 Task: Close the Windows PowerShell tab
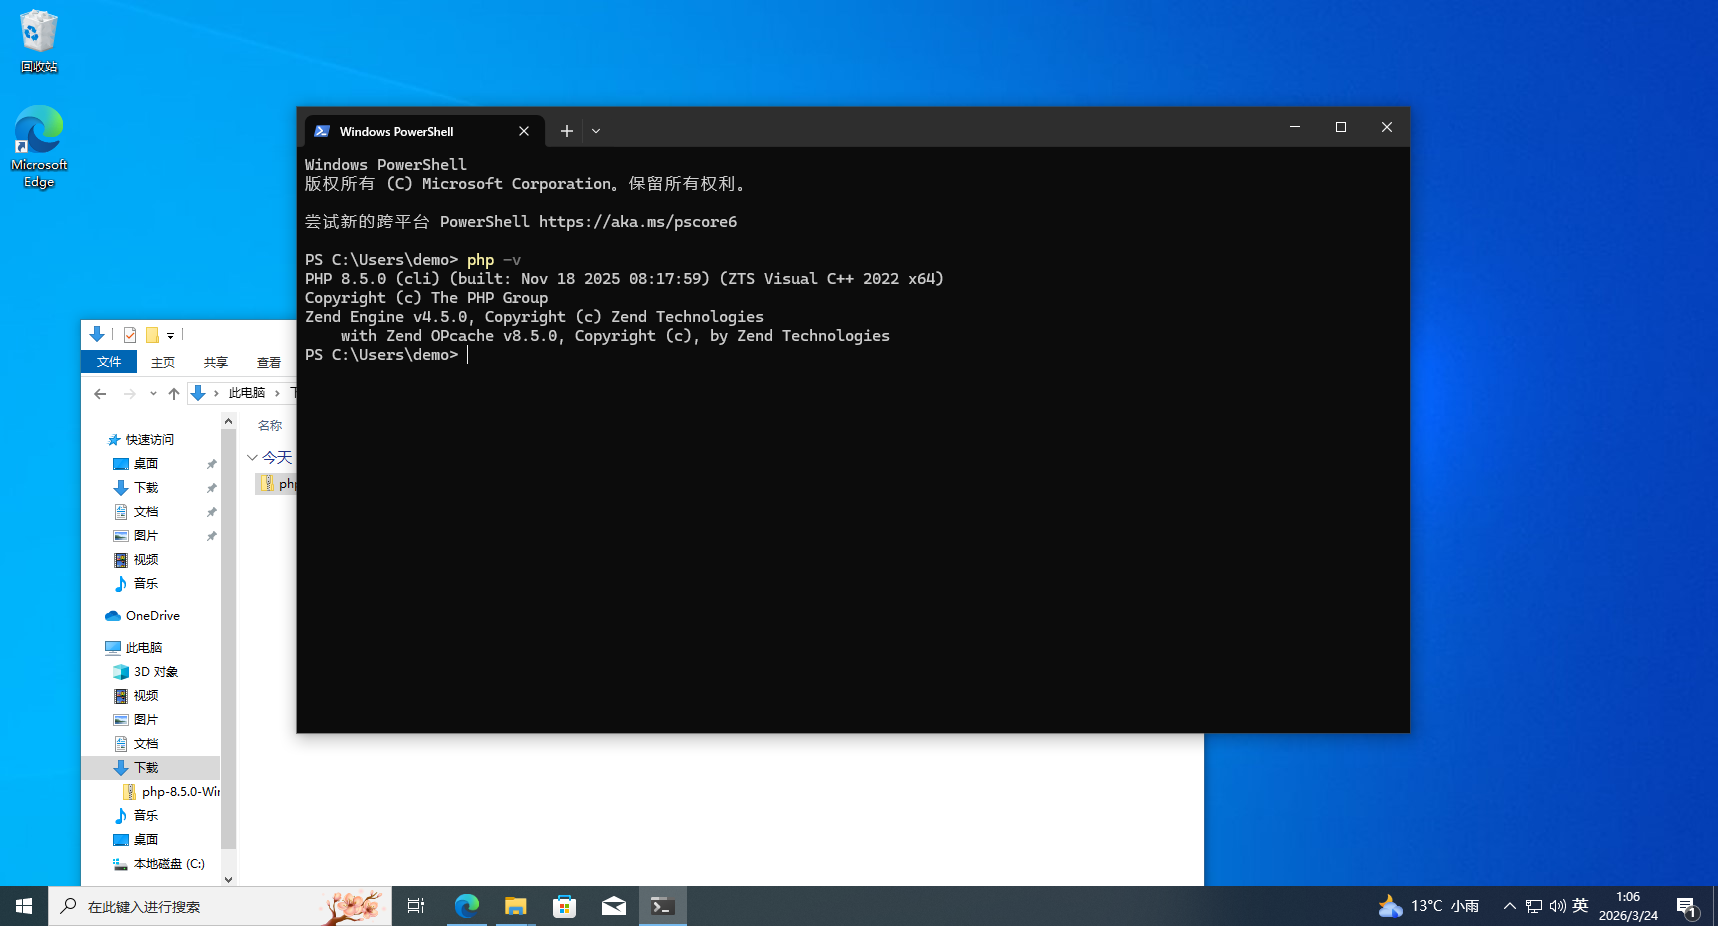point(524,131)
